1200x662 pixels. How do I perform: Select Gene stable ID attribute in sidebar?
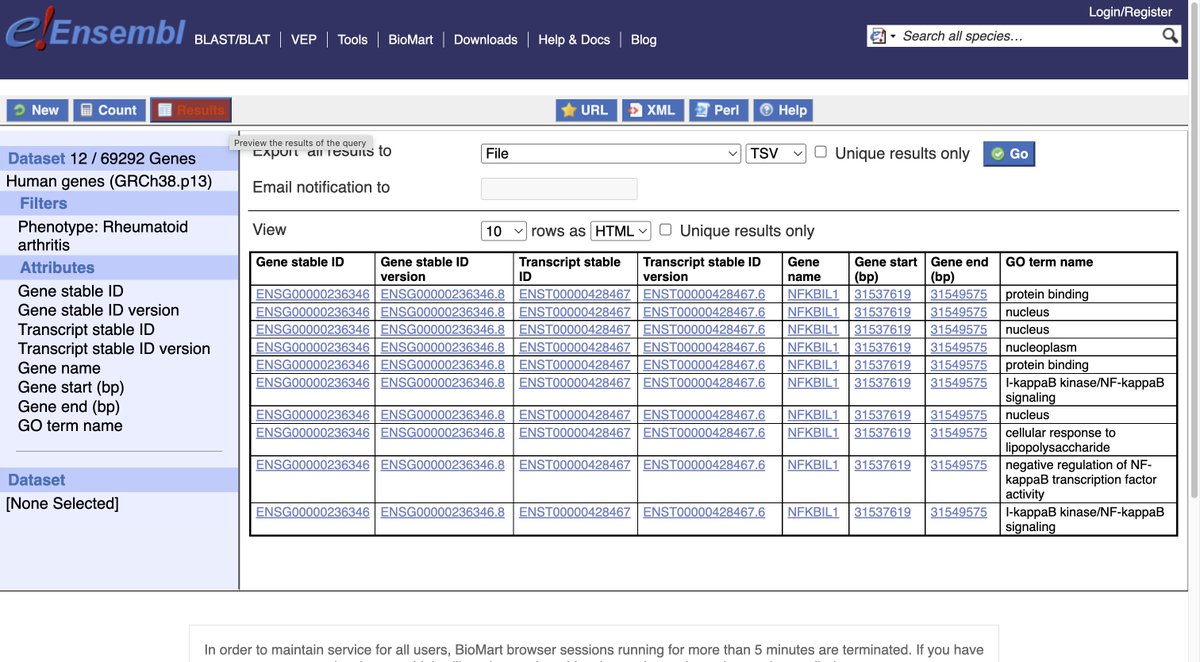tap(71, 291)
